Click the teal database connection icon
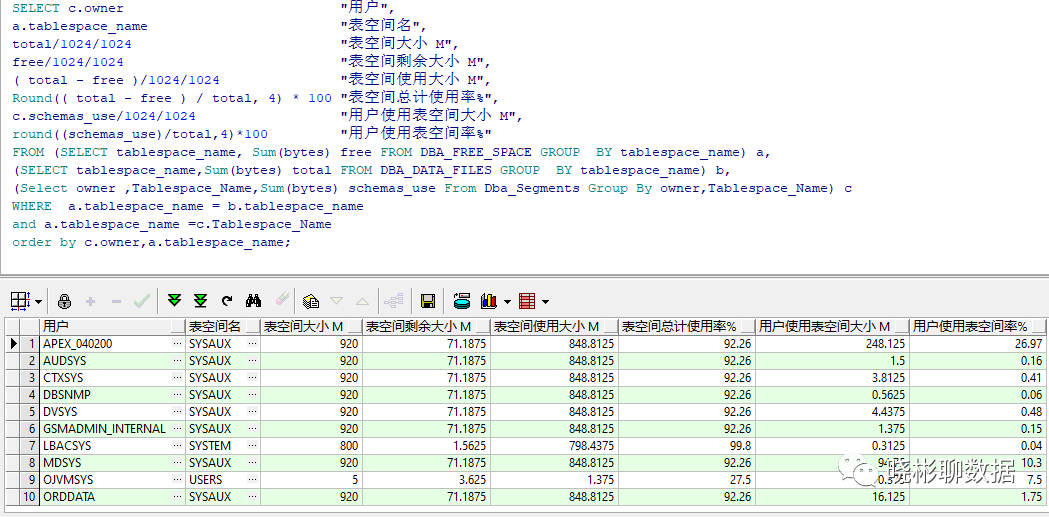The width and height of the screenshot is (1049, 517). coord(461,301)
